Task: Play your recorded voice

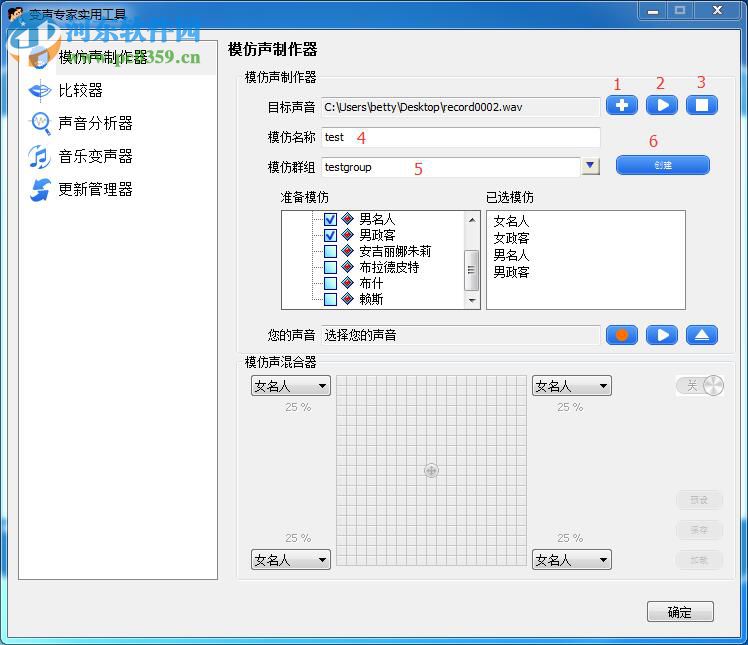Action: pyautogui.click(x=662, y=335)
